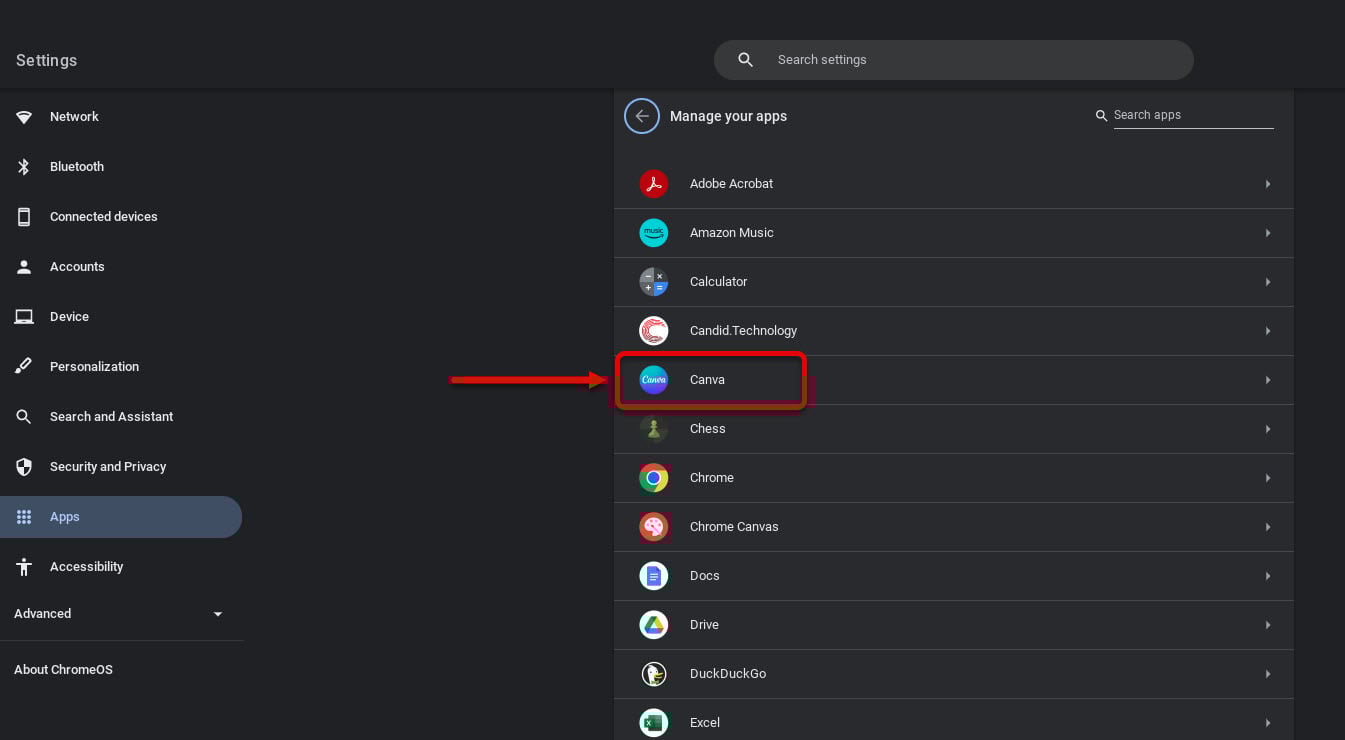Click the Google Docs icon
The width and height of the screenshot is (1345, 740).
coord(654,575)
